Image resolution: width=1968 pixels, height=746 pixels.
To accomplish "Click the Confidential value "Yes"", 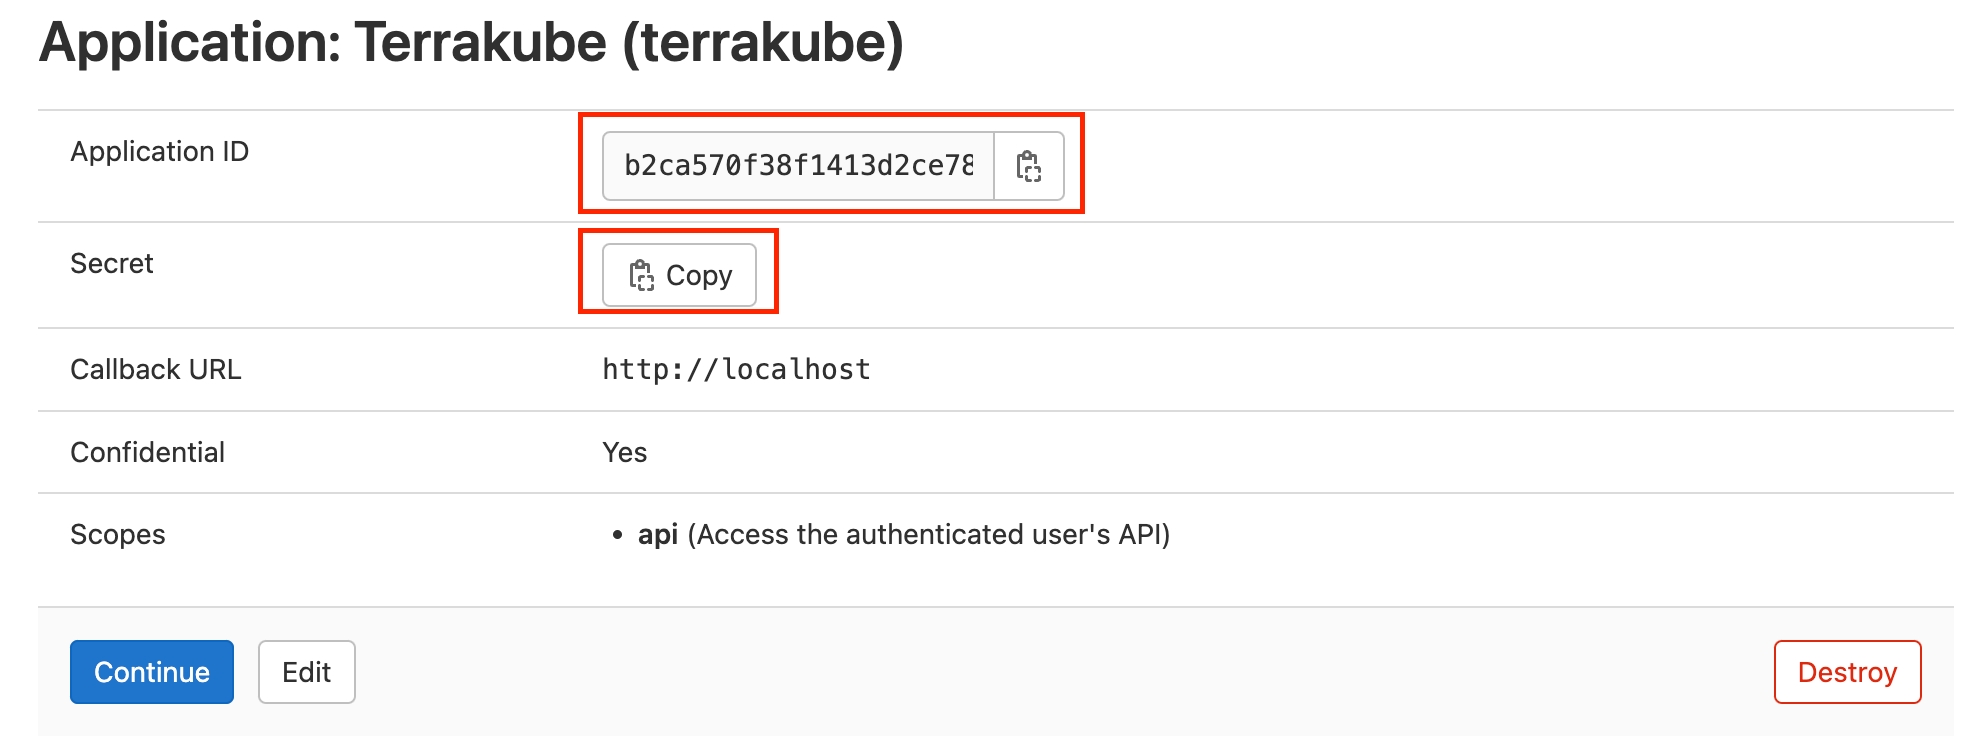I will [x=624, y=453].
